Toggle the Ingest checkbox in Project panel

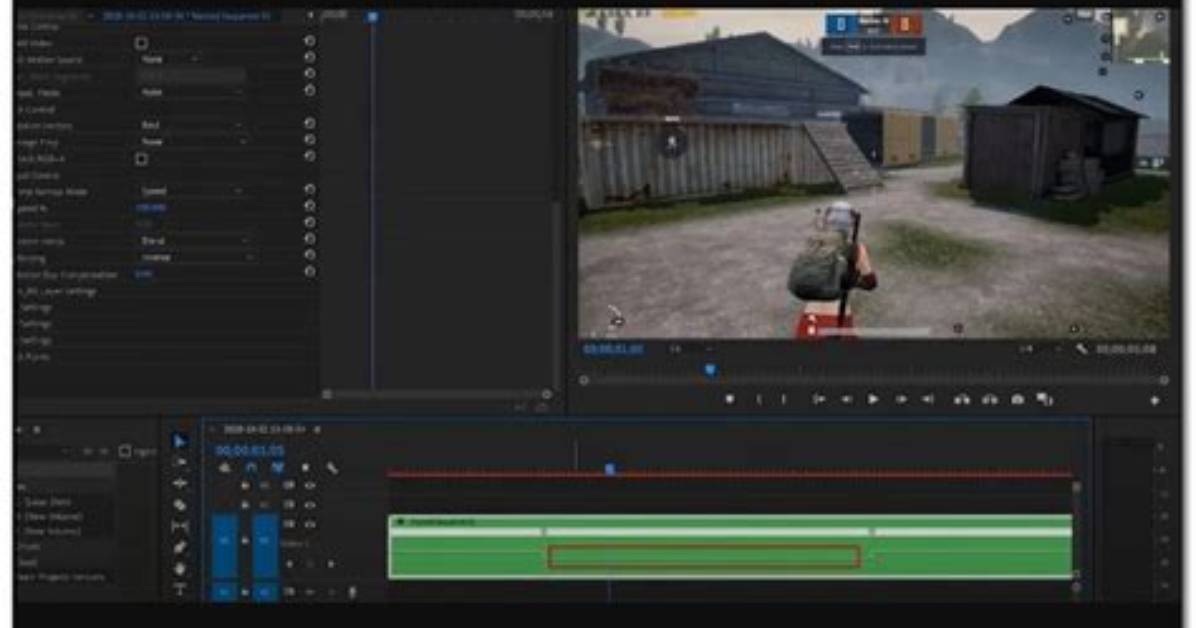[125, 451]
